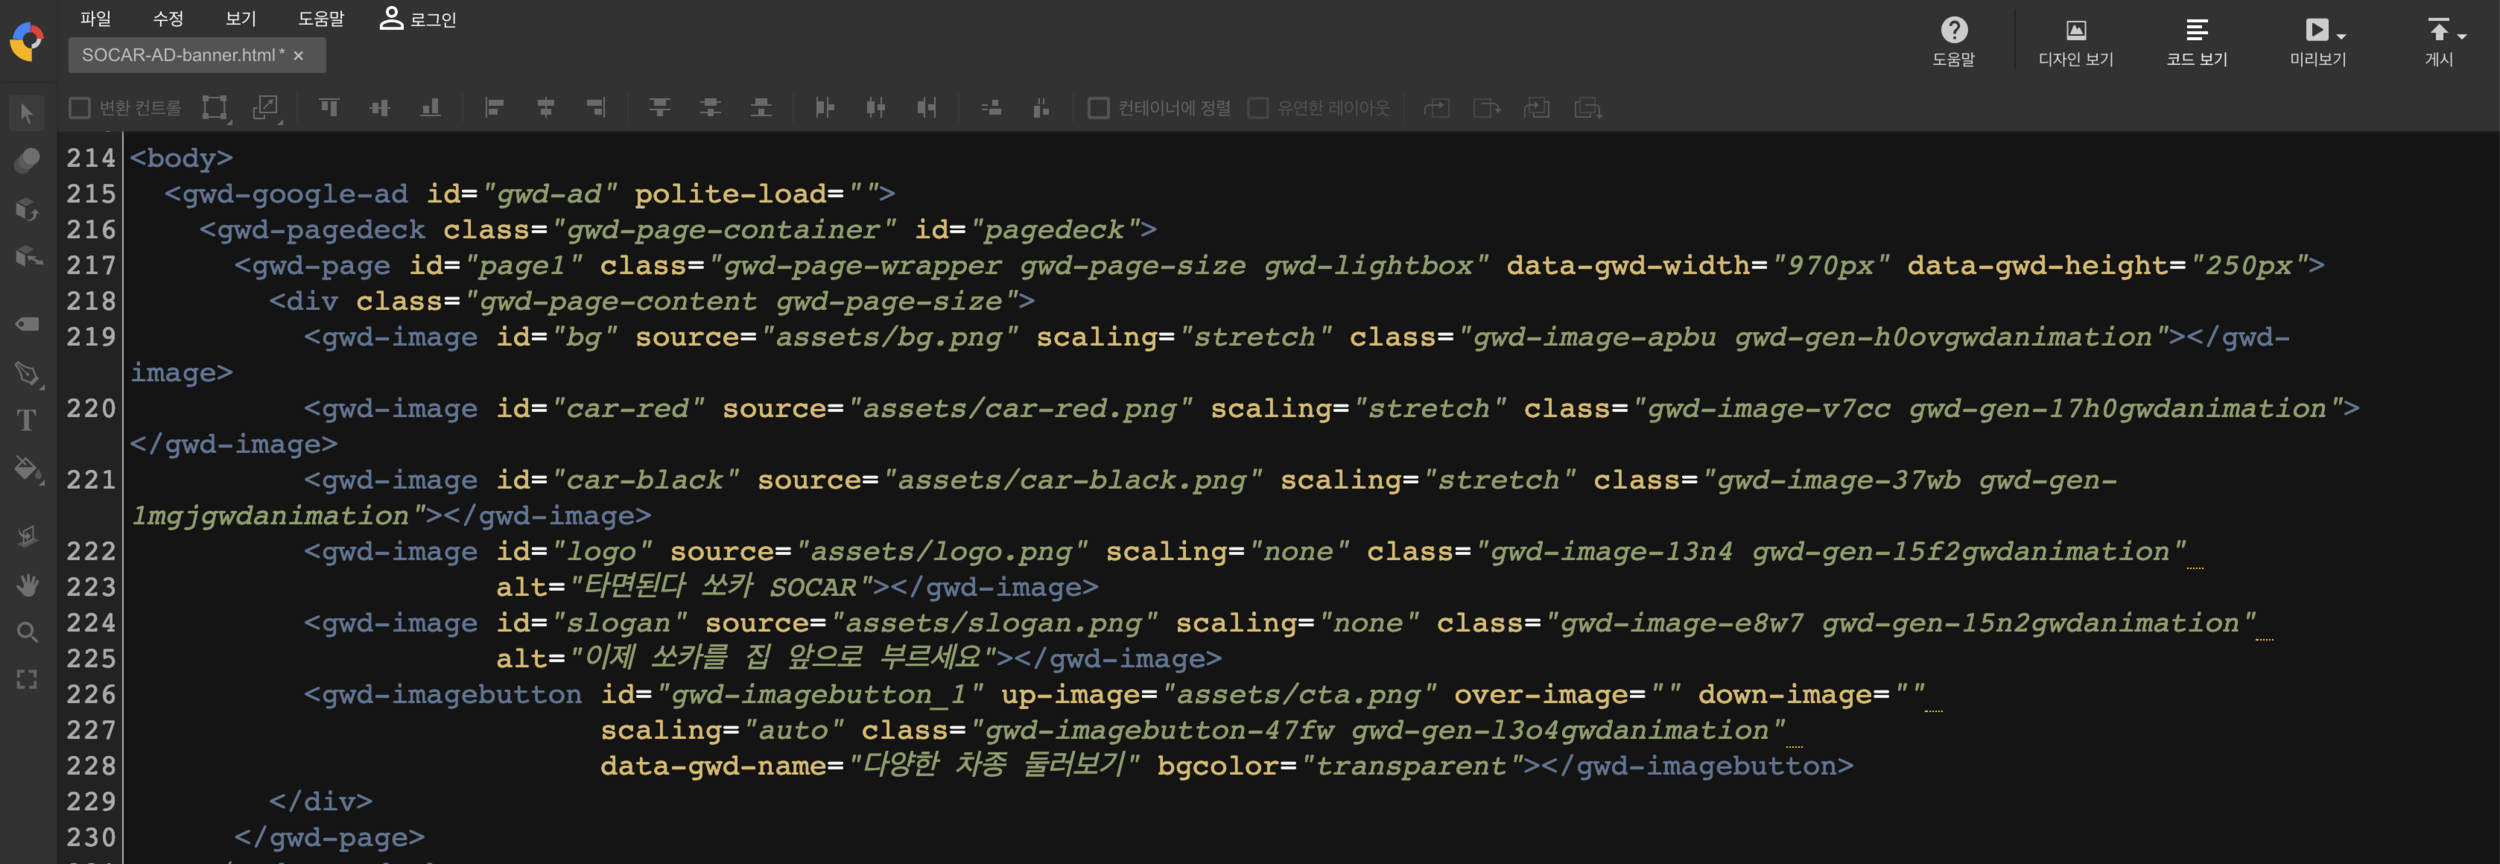Select the overlapping circles motion path tool
Viewport: 2500px width, 864px height.
(x=27, y=160)
